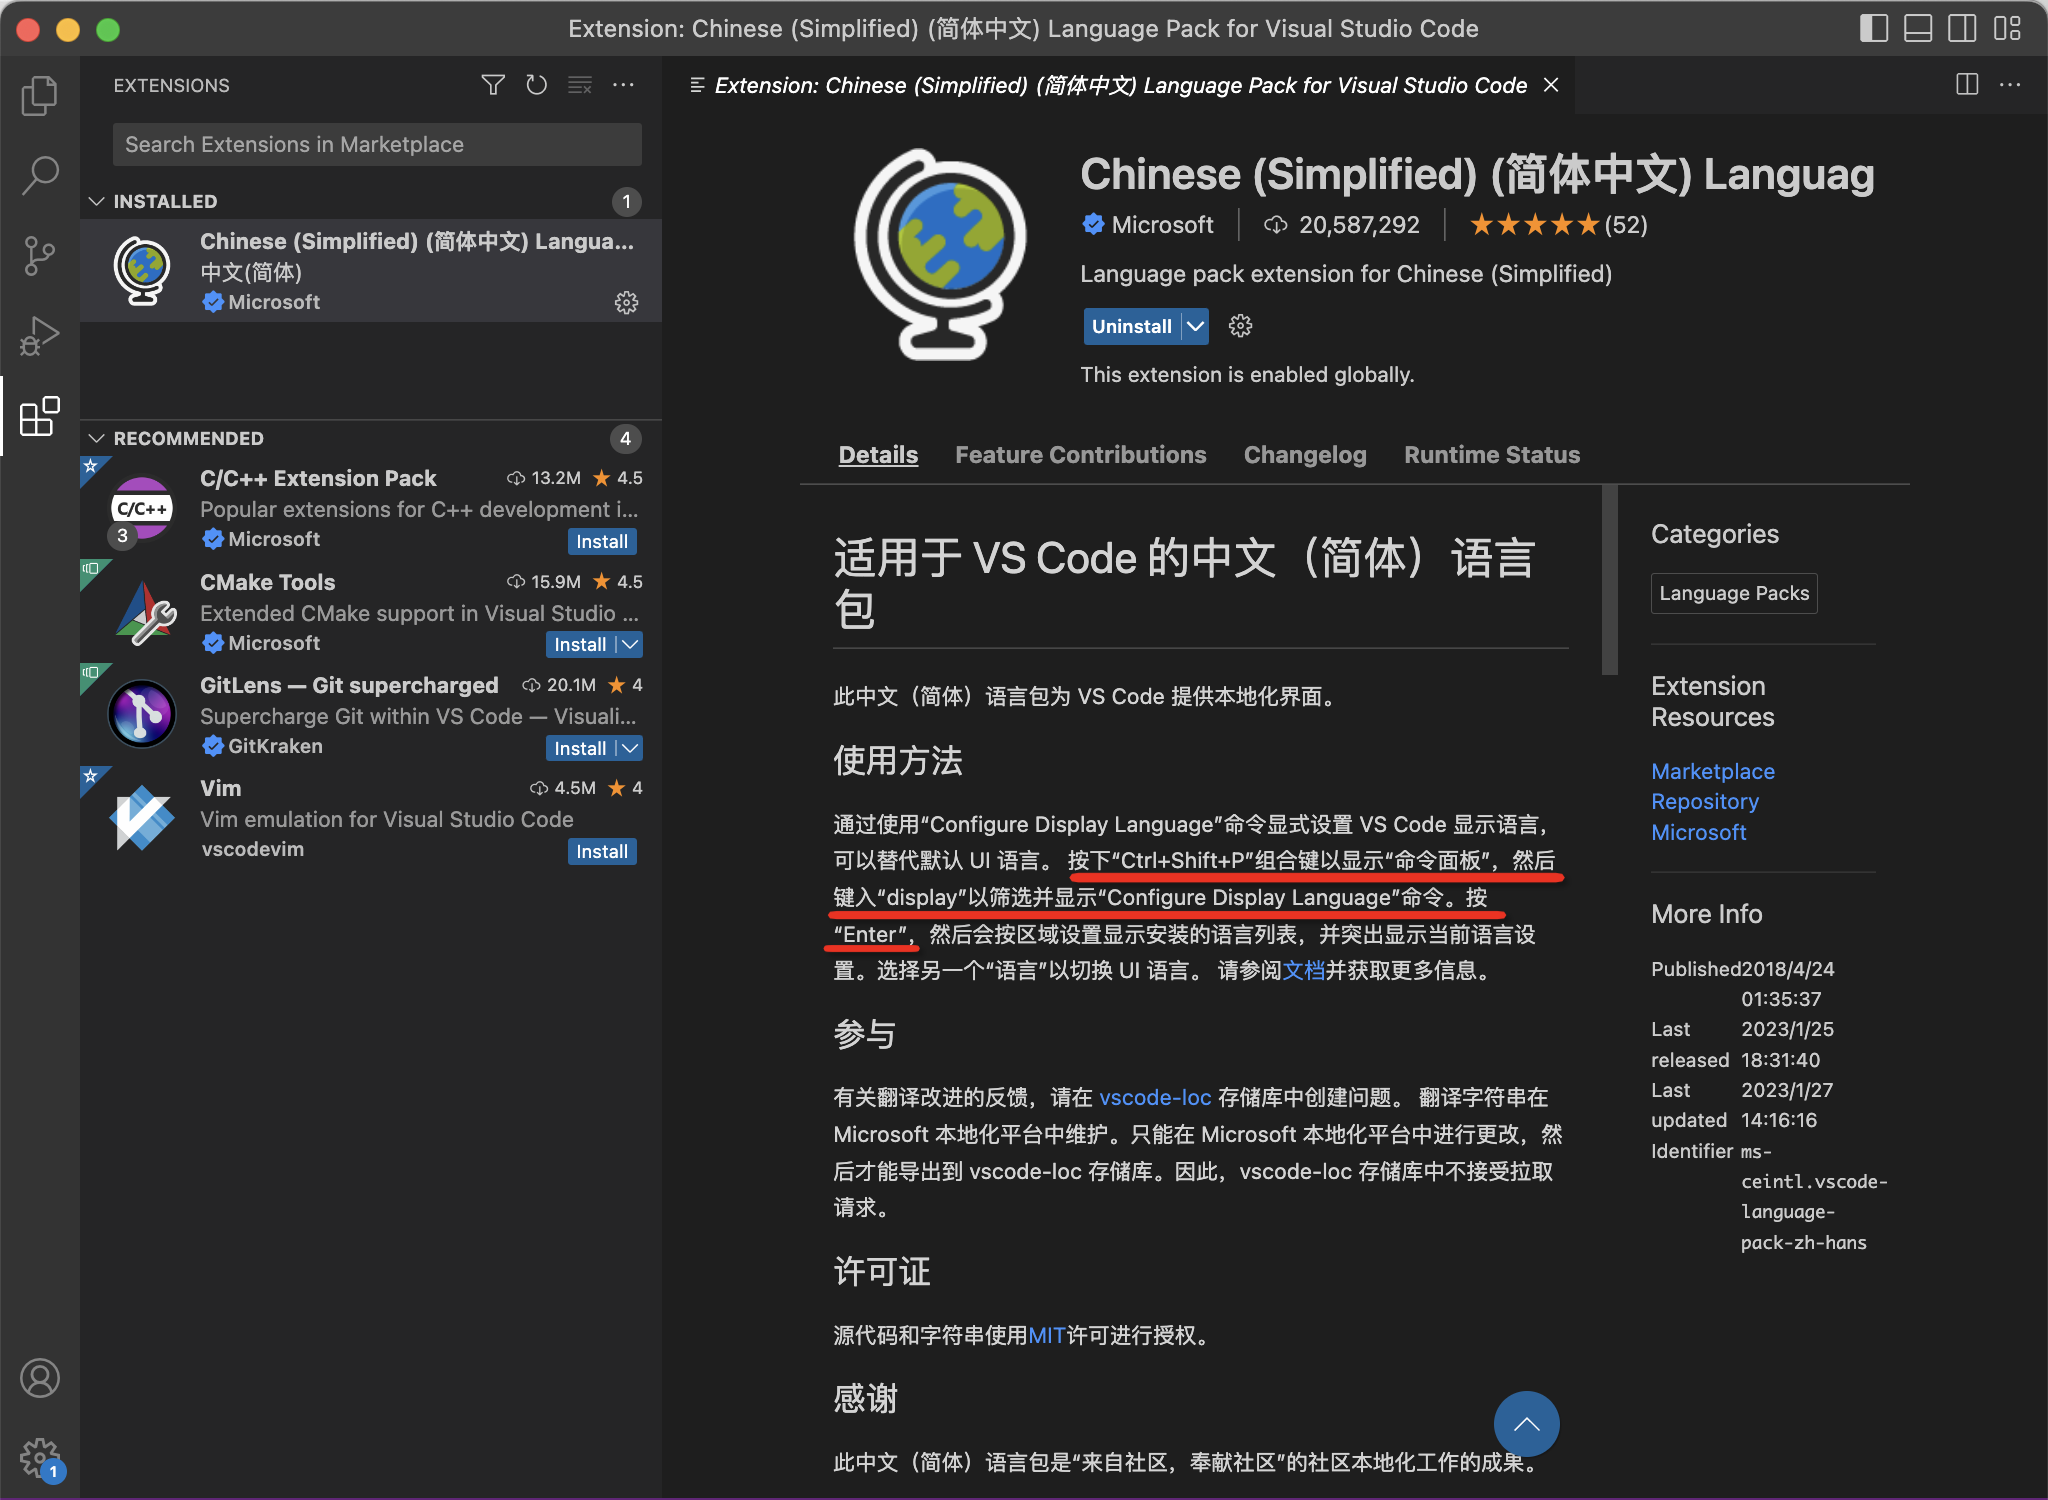Open the 文档 documentation link

(x=1303, y=970)
